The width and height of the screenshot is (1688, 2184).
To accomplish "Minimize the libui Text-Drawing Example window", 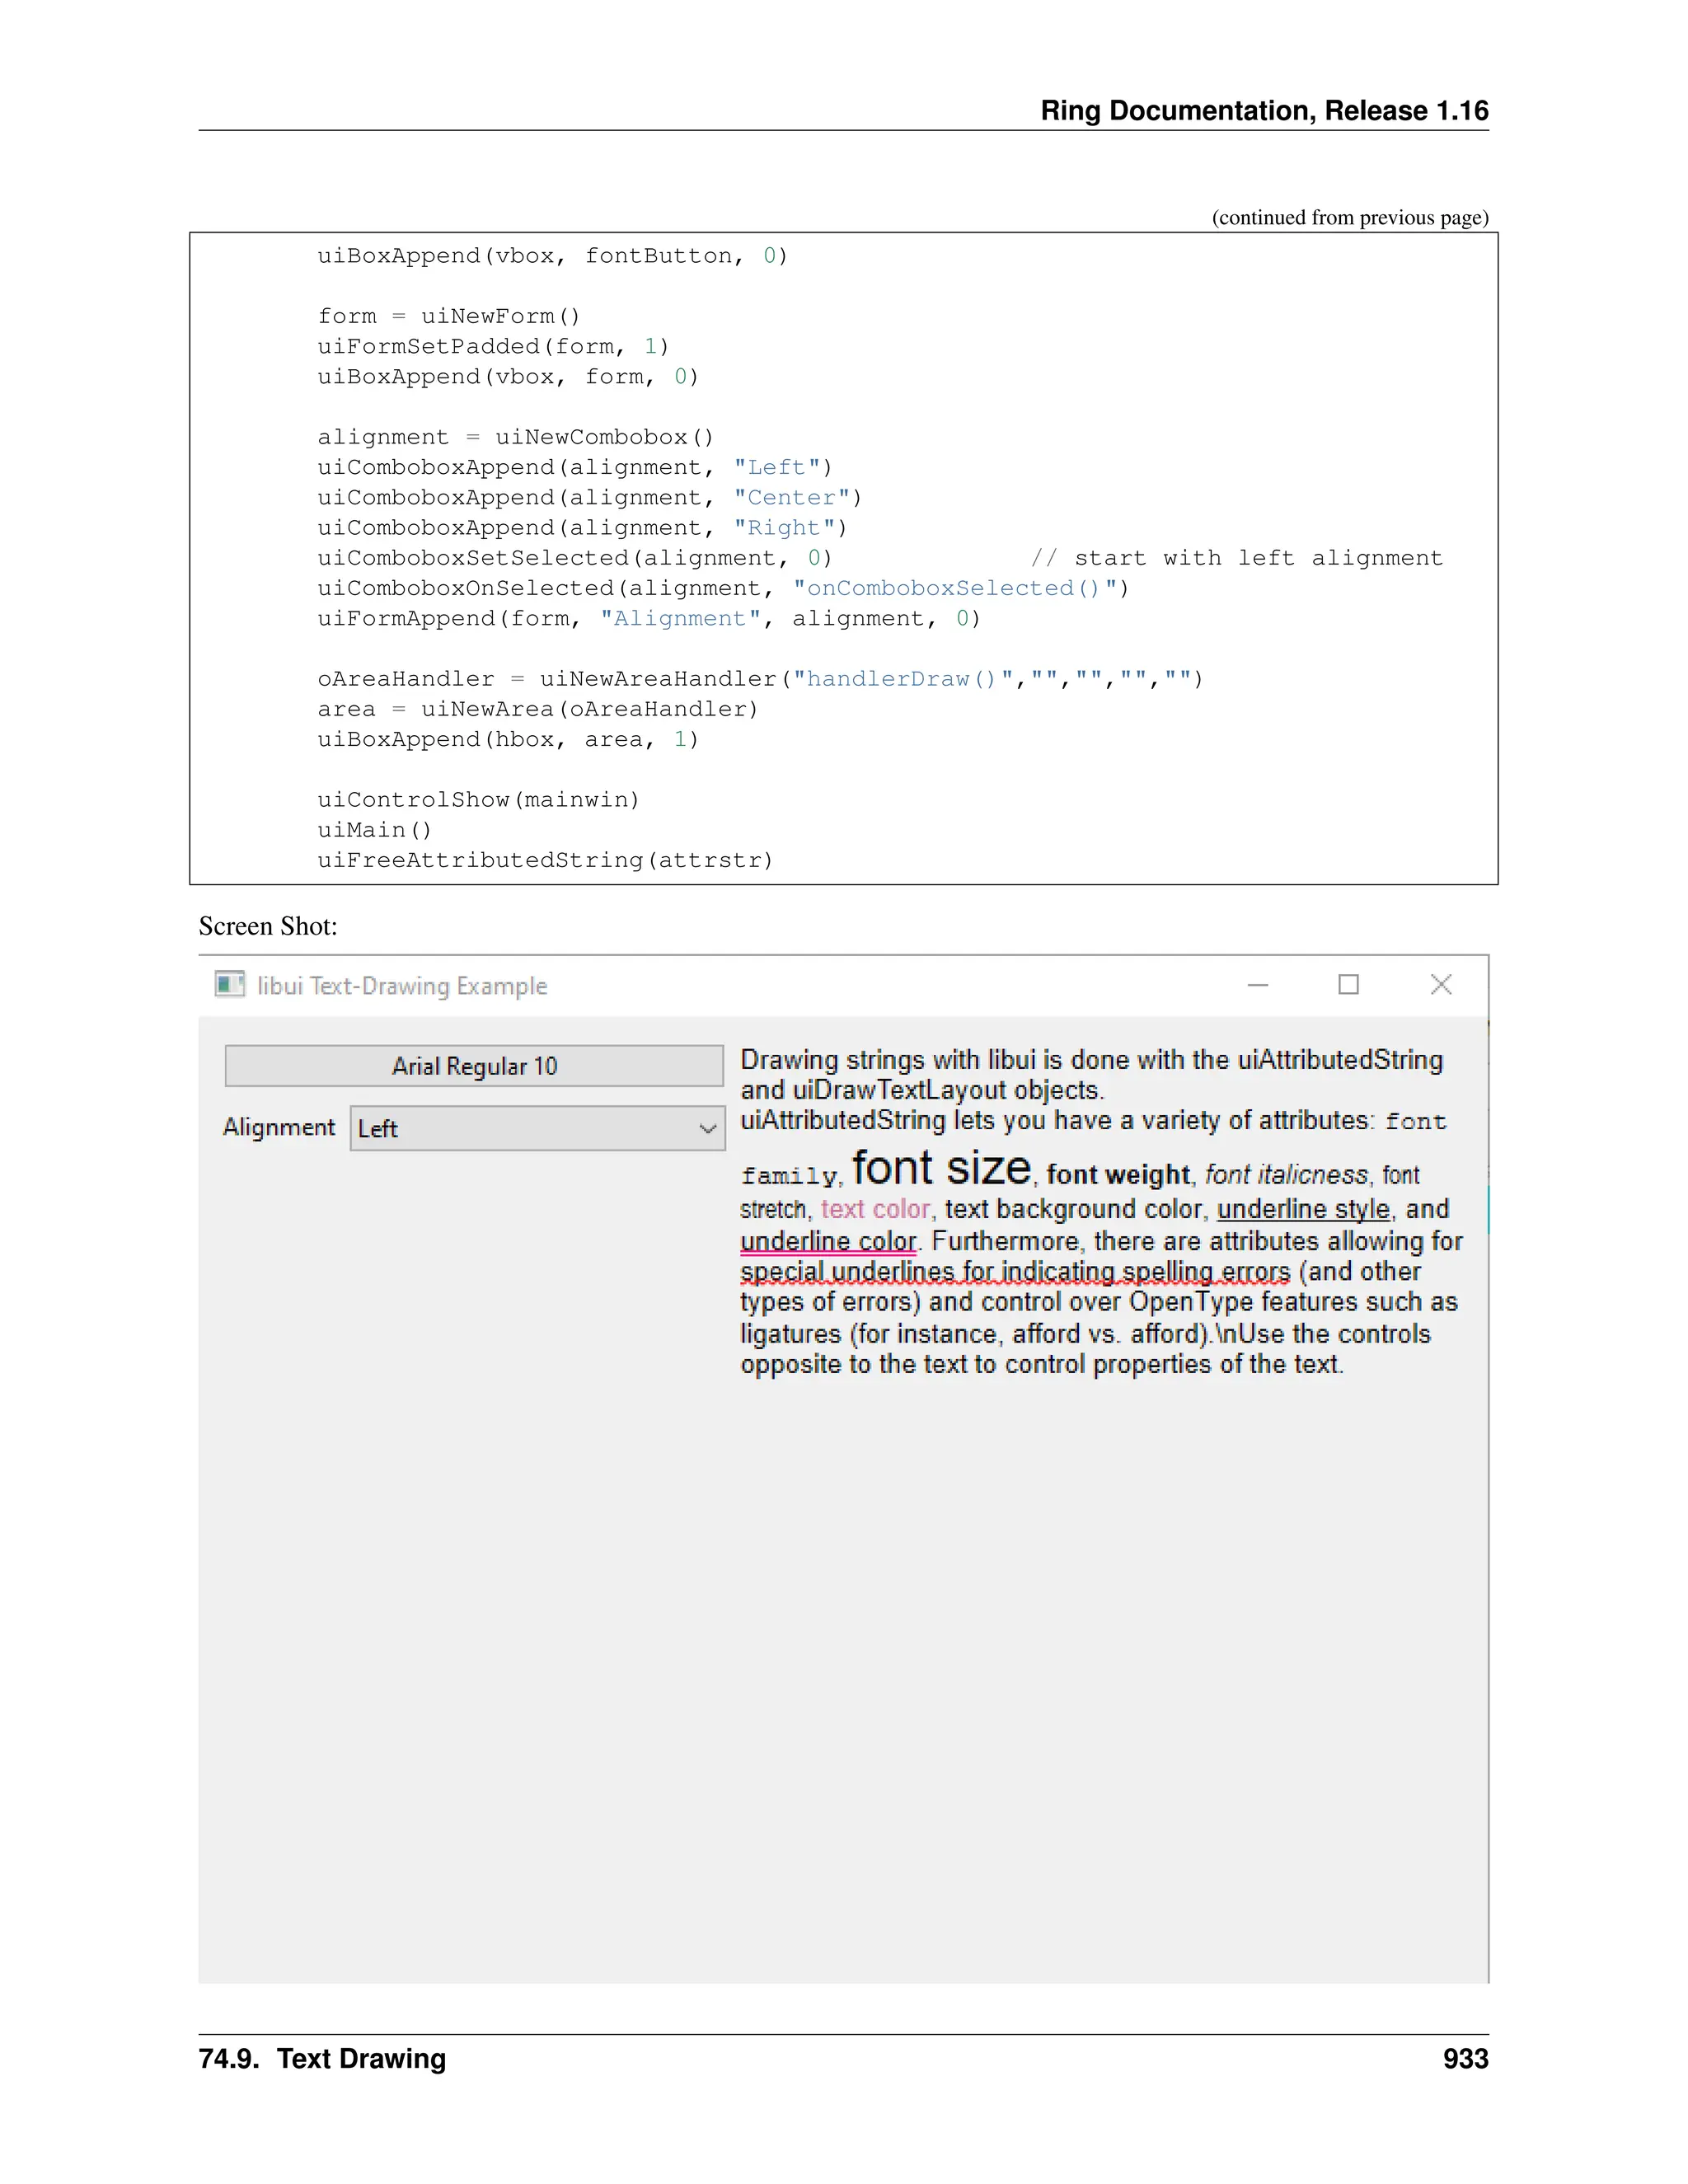I will [1258, 985].
